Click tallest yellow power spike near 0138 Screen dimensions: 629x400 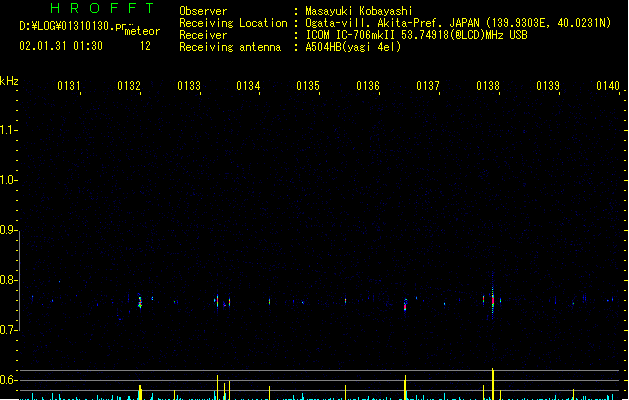coord(493,384)
